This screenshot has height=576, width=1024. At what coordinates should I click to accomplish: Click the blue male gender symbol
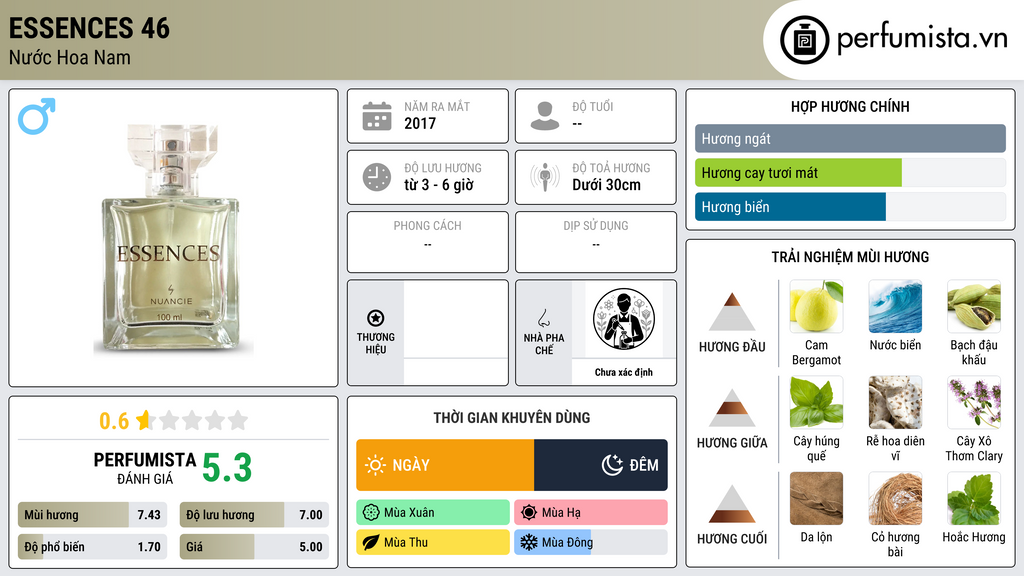point(37,116)
